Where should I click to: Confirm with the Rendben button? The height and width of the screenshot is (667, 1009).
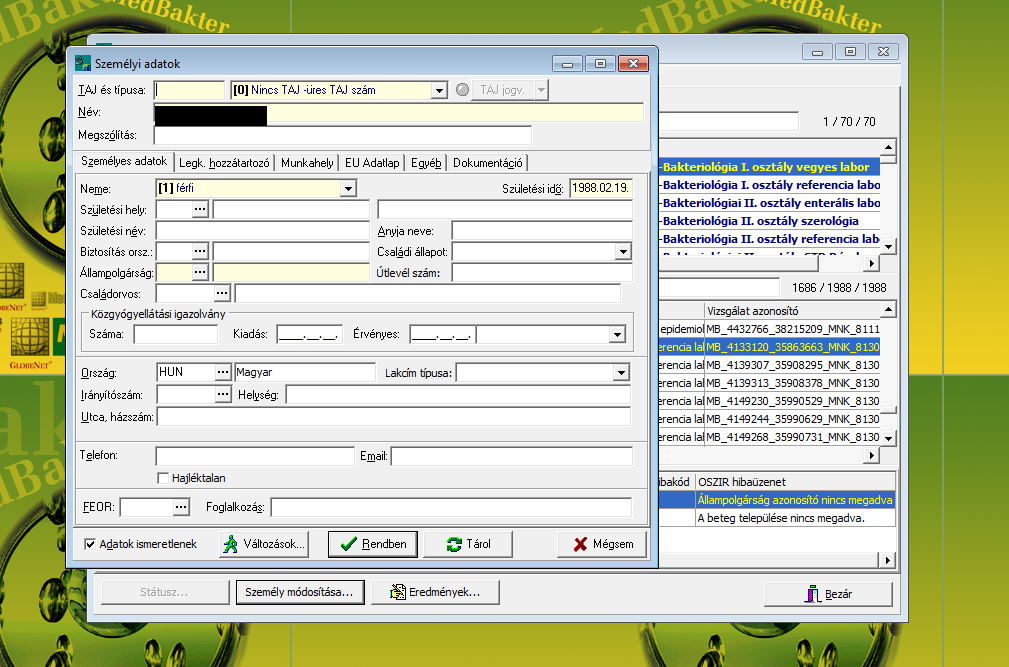373,544
